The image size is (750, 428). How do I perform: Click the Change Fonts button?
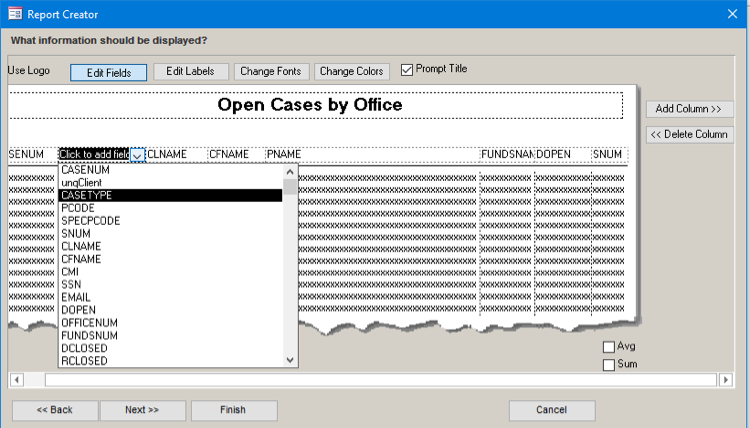[x=271, y=72]
